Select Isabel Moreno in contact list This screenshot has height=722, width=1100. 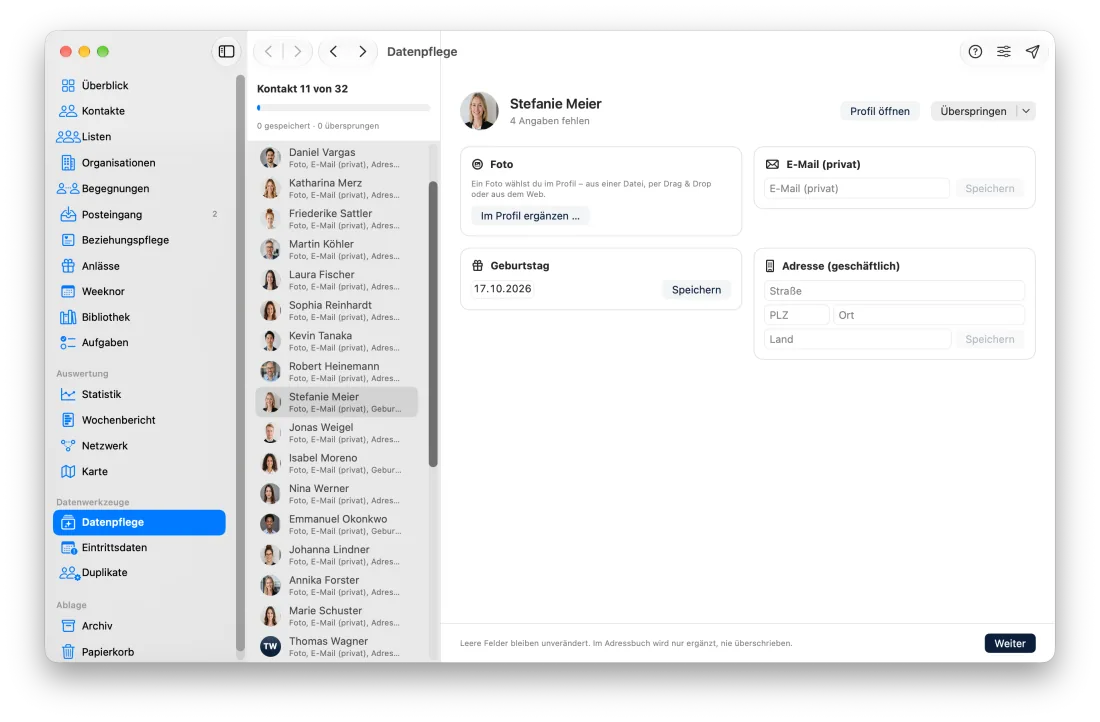point(337,463)
